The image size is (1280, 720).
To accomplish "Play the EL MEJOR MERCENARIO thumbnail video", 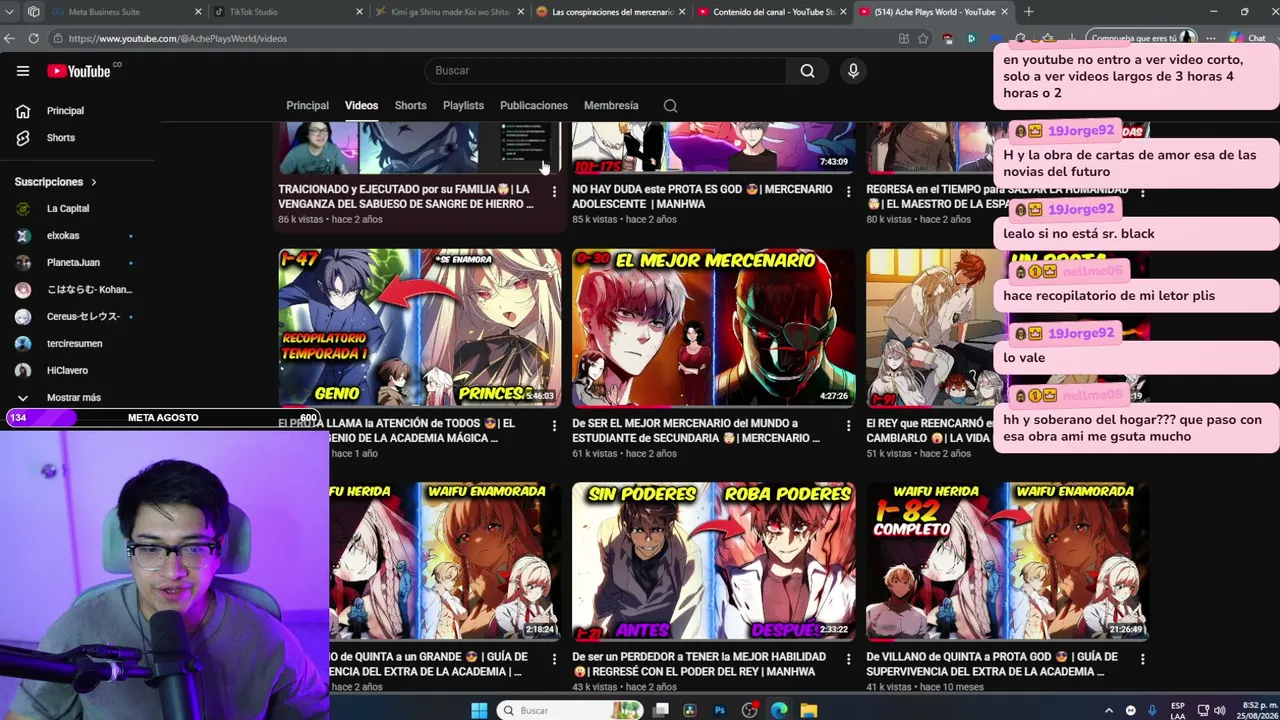I will (x=714, y=328).
